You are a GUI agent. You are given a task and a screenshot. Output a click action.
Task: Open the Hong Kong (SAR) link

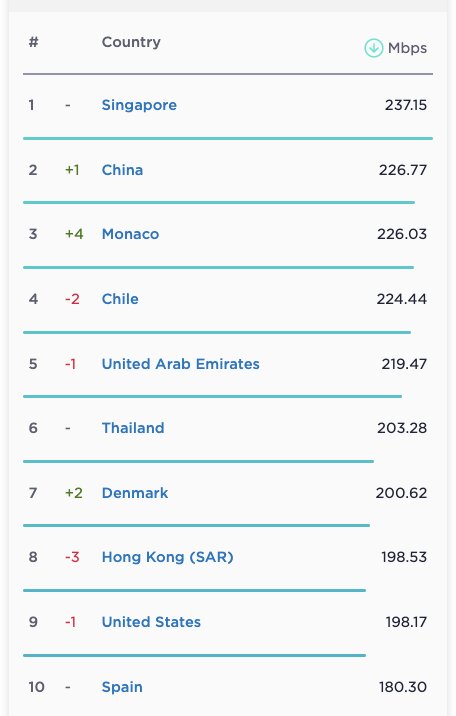168,557
